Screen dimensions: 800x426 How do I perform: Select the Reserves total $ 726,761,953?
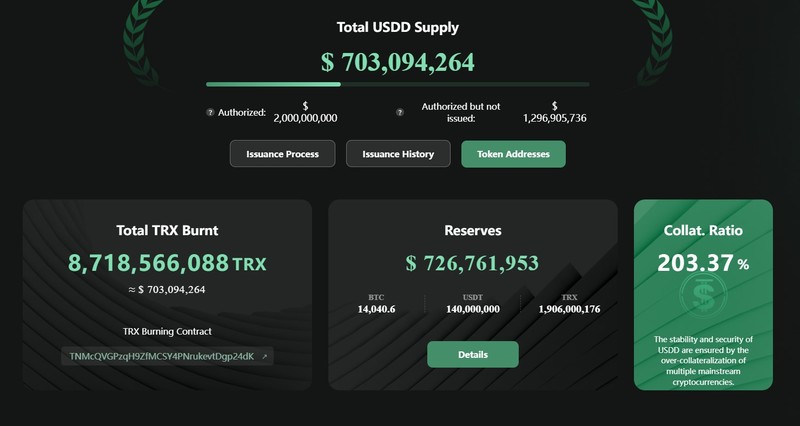472,263
